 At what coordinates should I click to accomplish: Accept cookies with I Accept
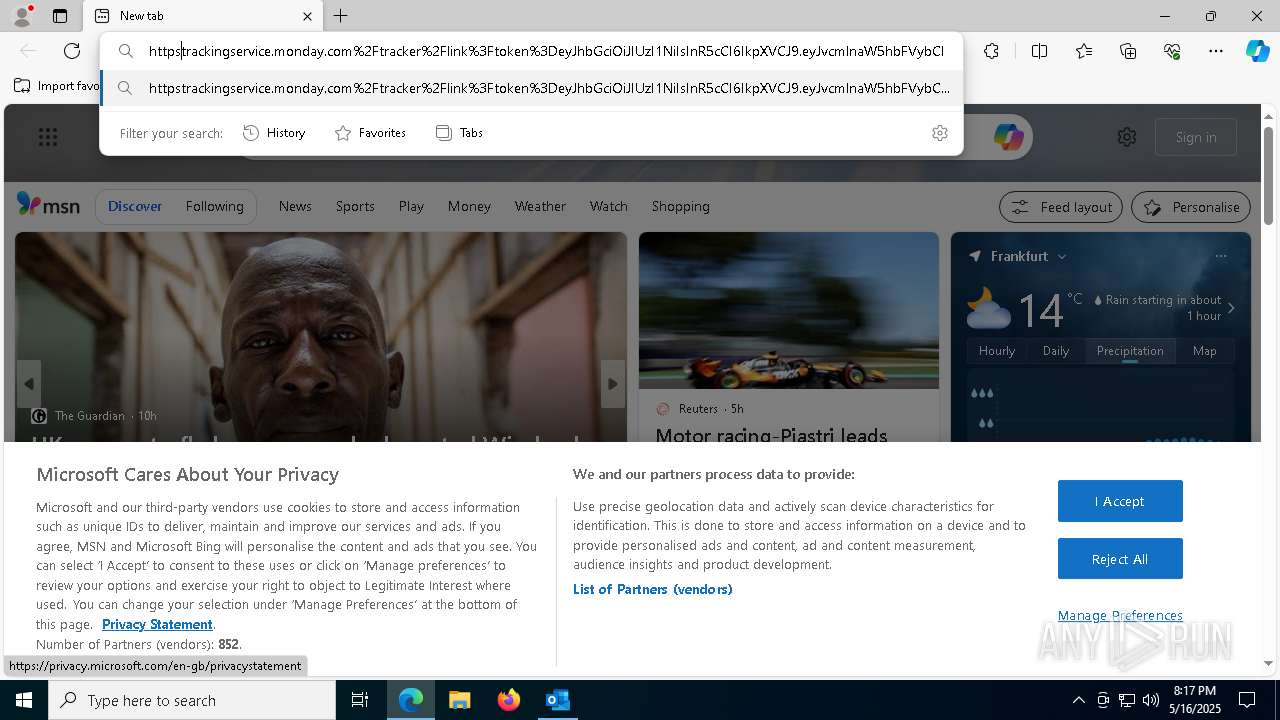pos(1120,501)
